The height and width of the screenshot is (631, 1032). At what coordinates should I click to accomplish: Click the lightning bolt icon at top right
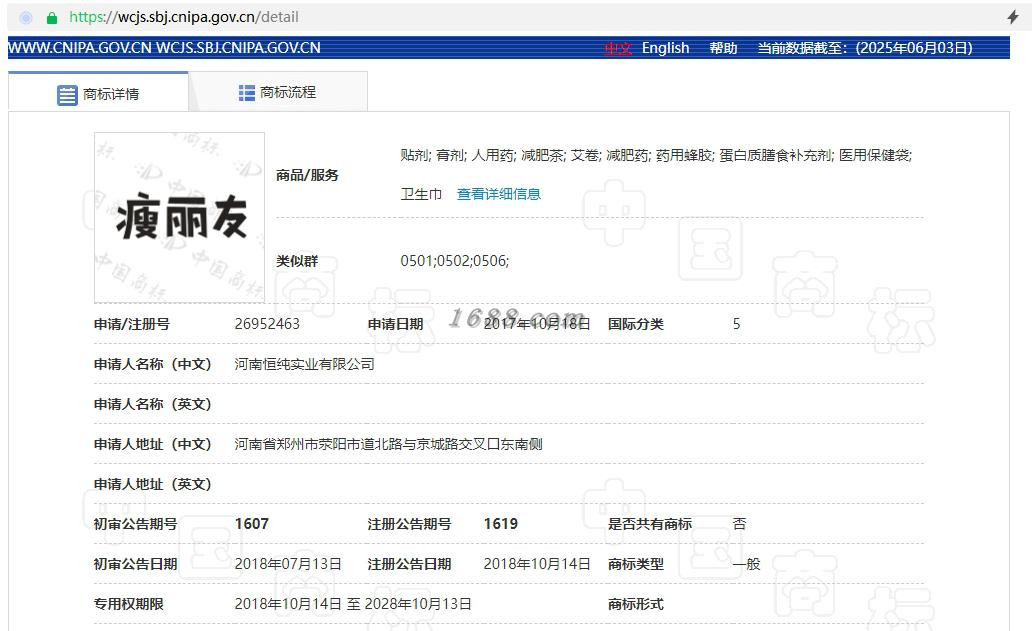coord(1013,17)
